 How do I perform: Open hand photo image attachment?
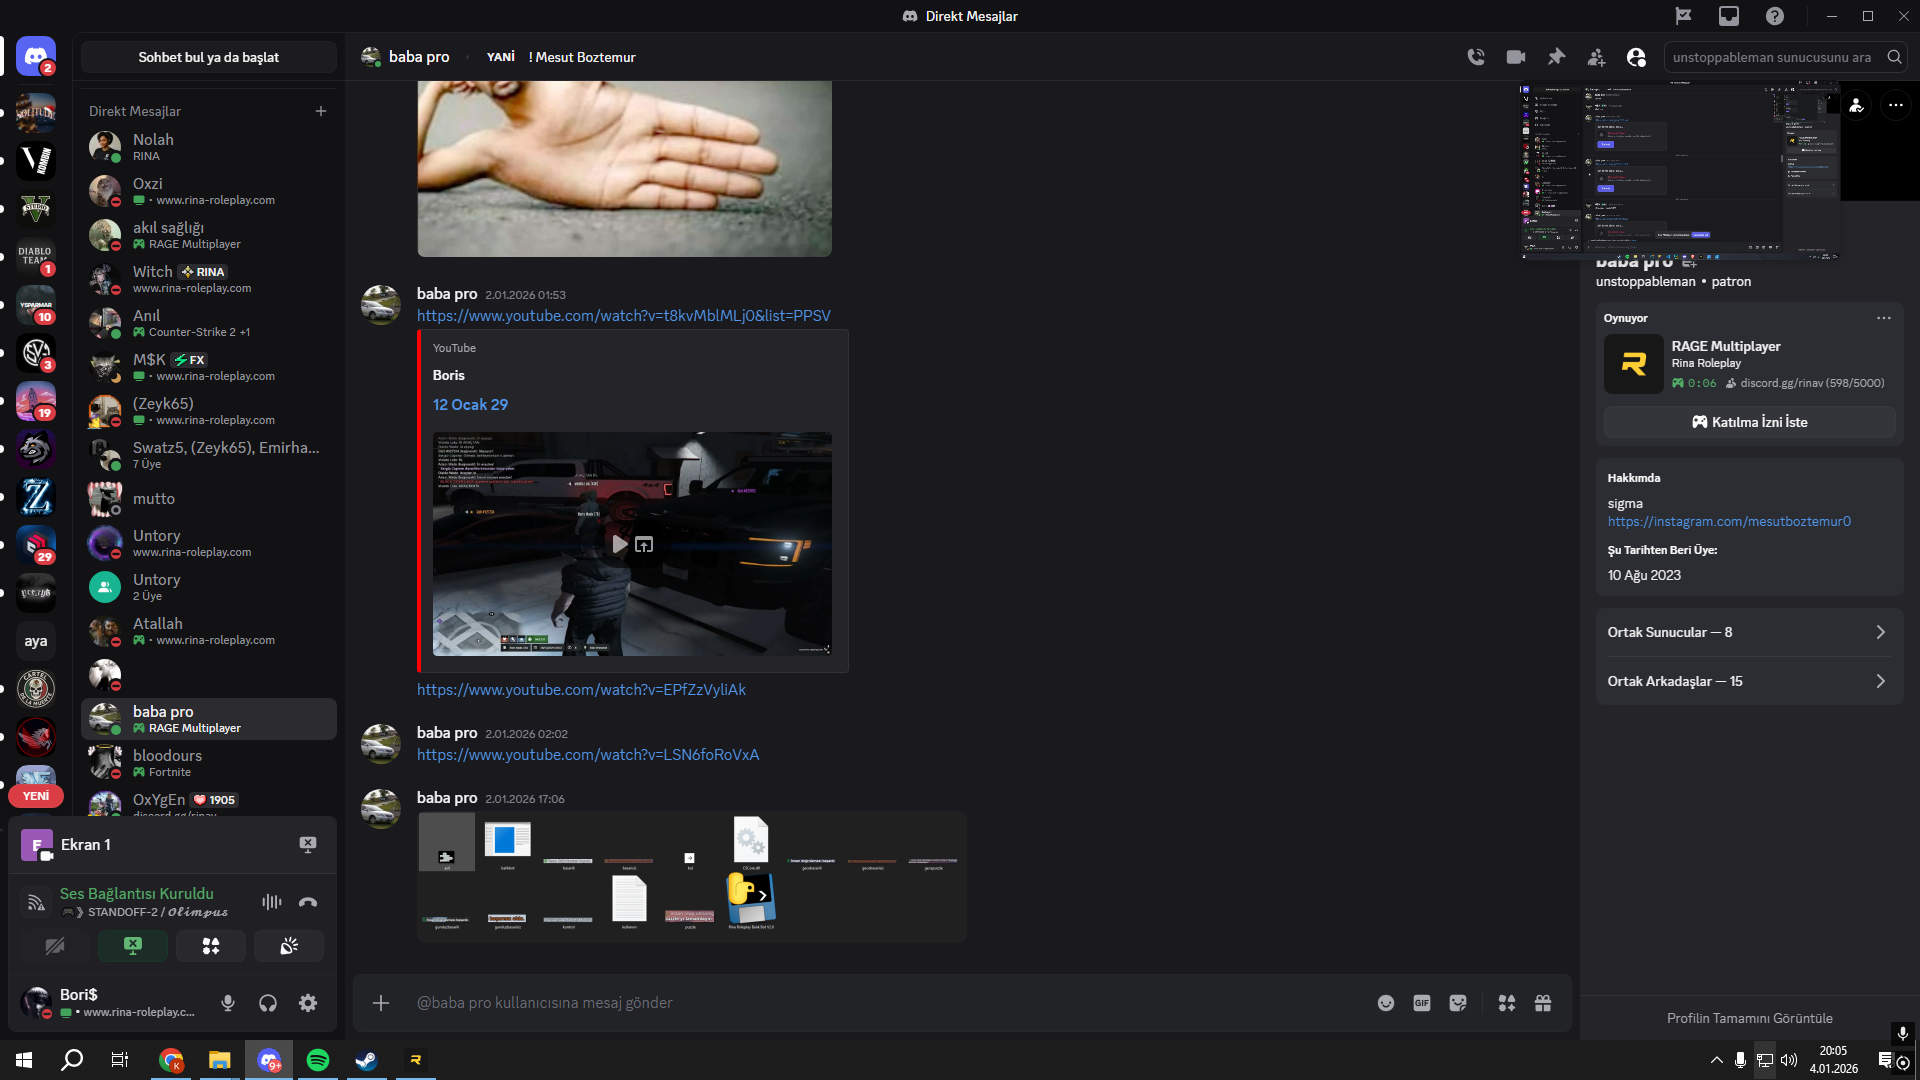click(x=624, y=168)
